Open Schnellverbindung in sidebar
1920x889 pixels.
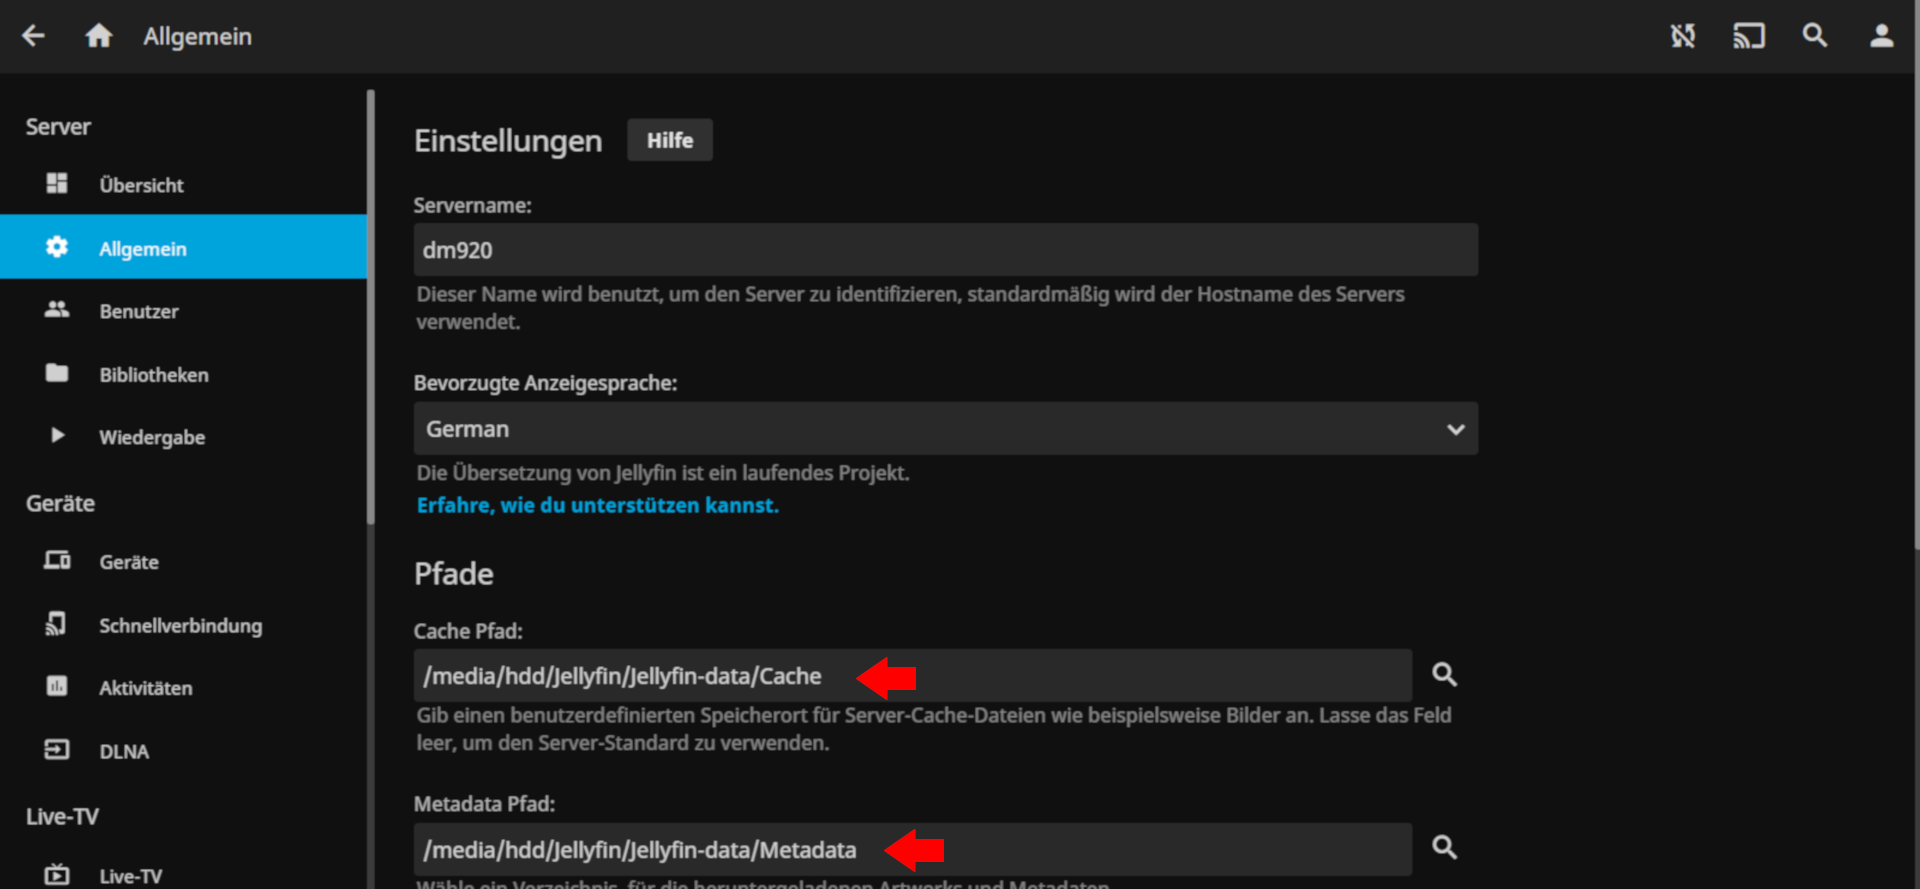point(180,626)
